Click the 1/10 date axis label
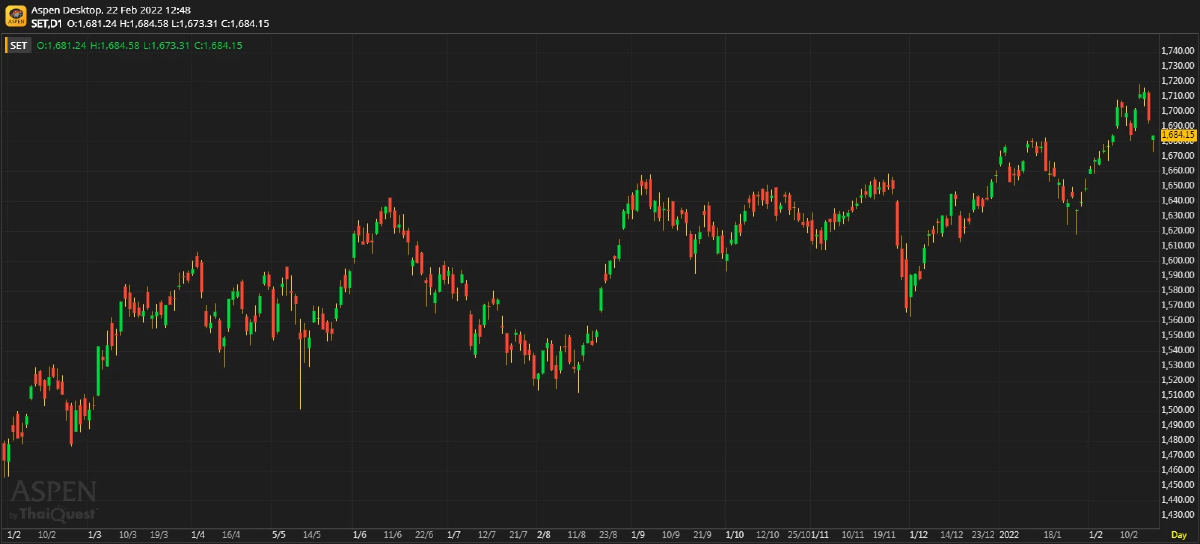 (734, 536)
